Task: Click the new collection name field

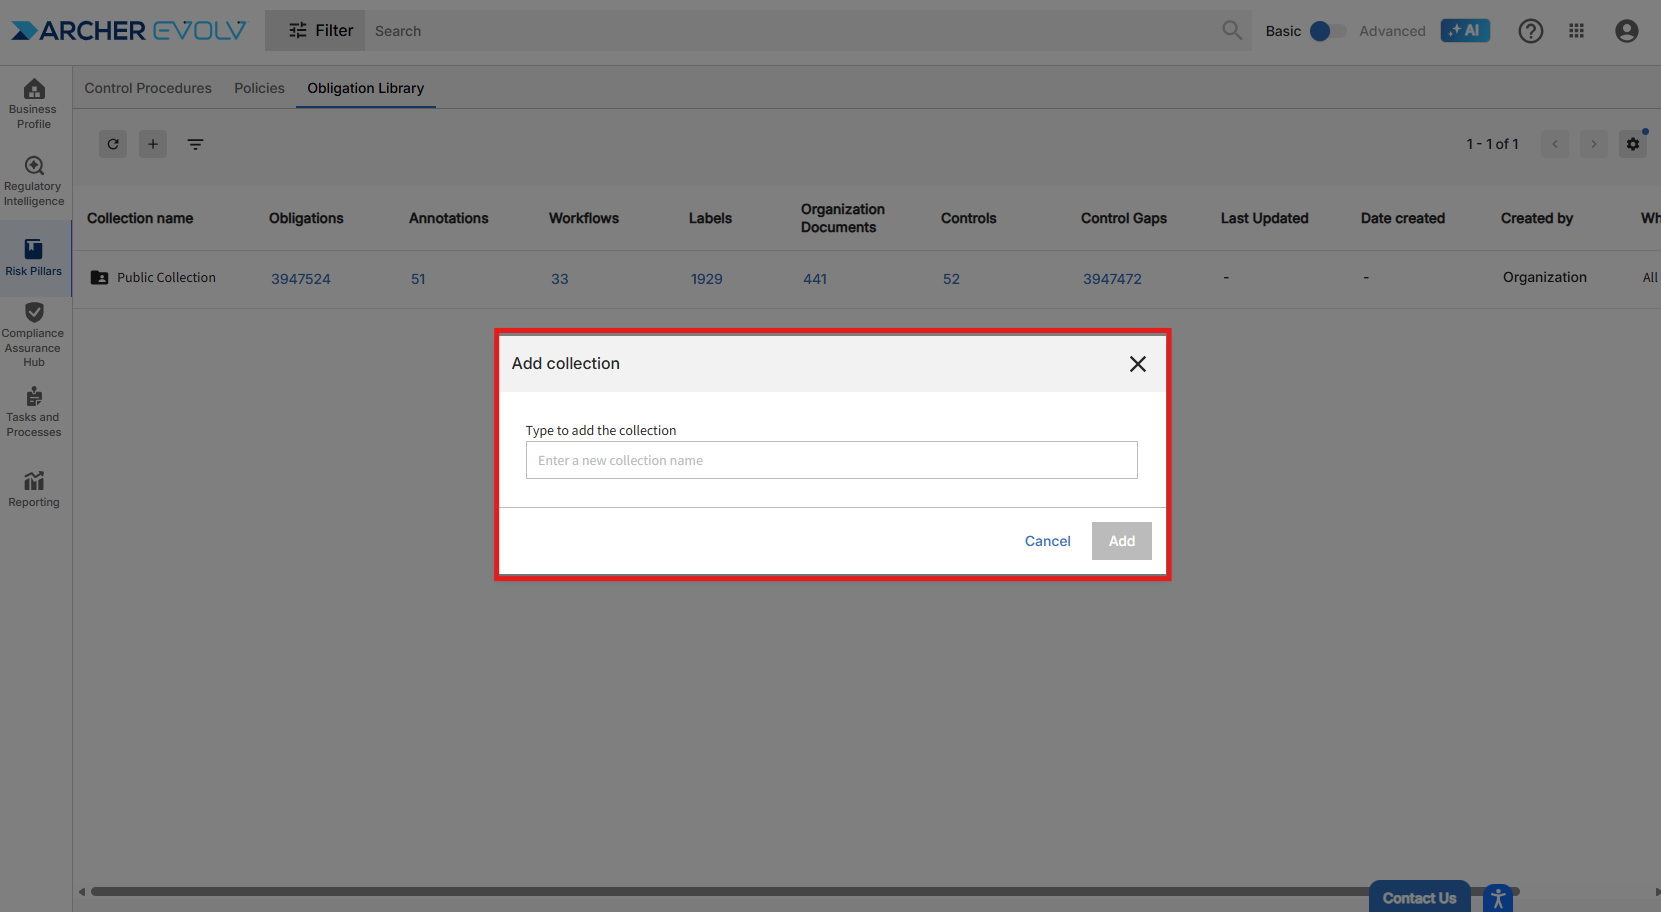Action: [831, 460]
